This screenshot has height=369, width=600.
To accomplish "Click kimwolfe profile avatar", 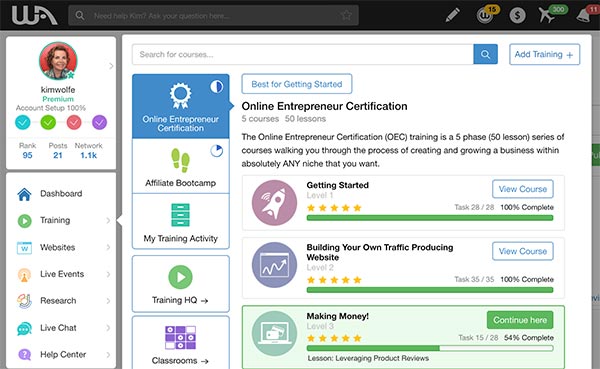I will pyautogui.click(x=58, y=61).
